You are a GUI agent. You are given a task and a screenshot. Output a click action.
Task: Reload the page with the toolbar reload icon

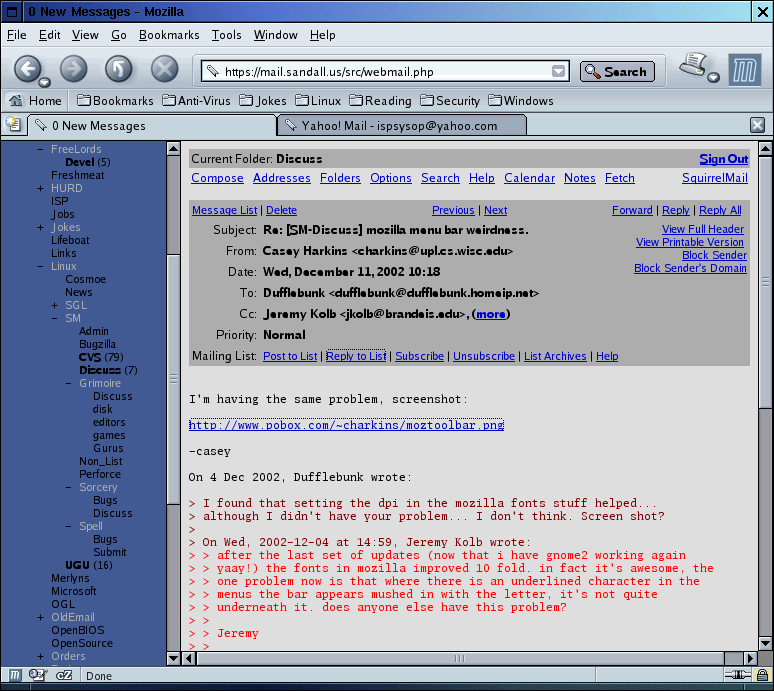coord(119,69)
